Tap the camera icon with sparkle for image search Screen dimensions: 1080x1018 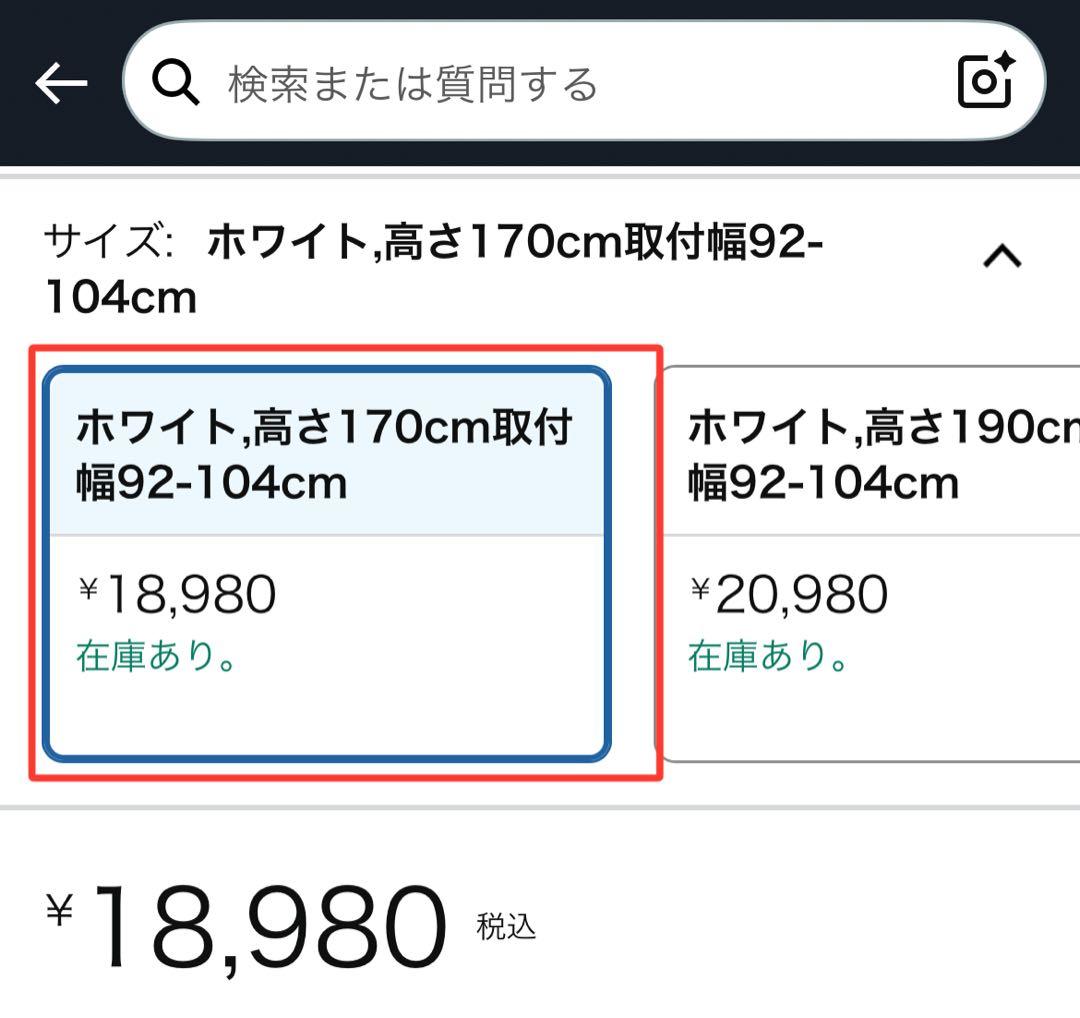pyautogui.click(x=985, y=82)
